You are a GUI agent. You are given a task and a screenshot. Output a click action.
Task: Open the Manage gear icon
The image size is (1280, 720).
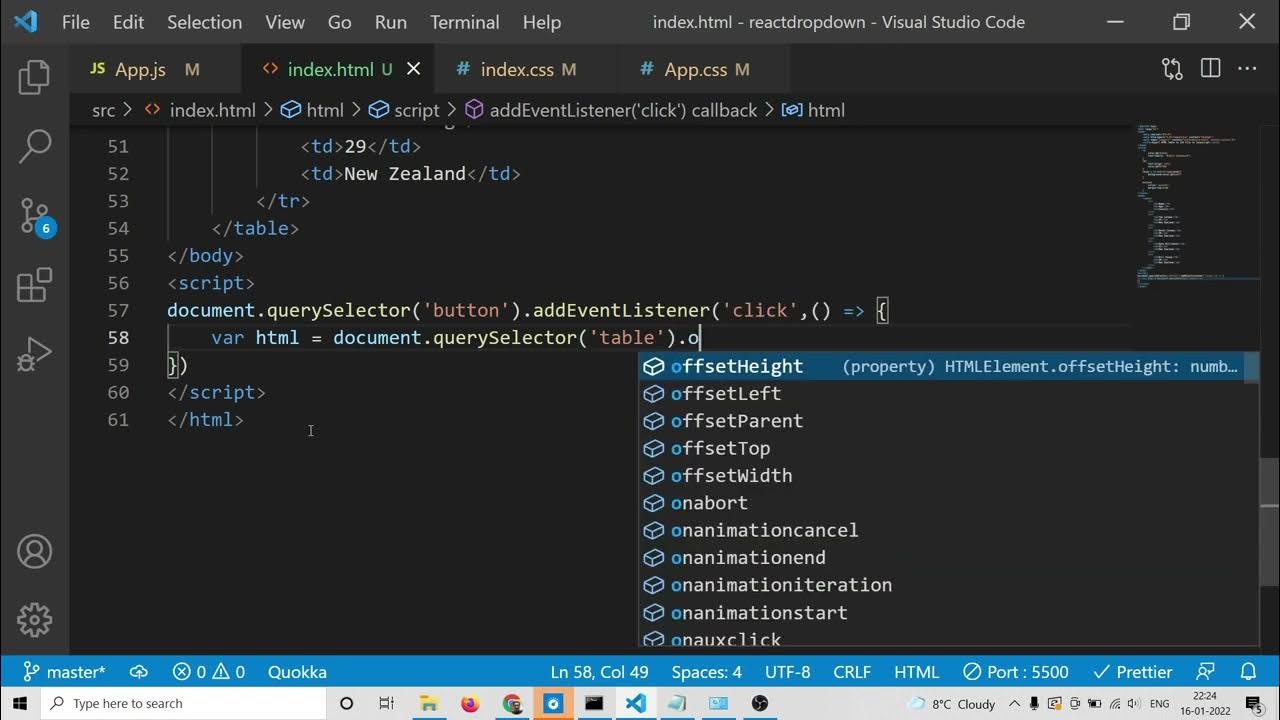[34, 619]
